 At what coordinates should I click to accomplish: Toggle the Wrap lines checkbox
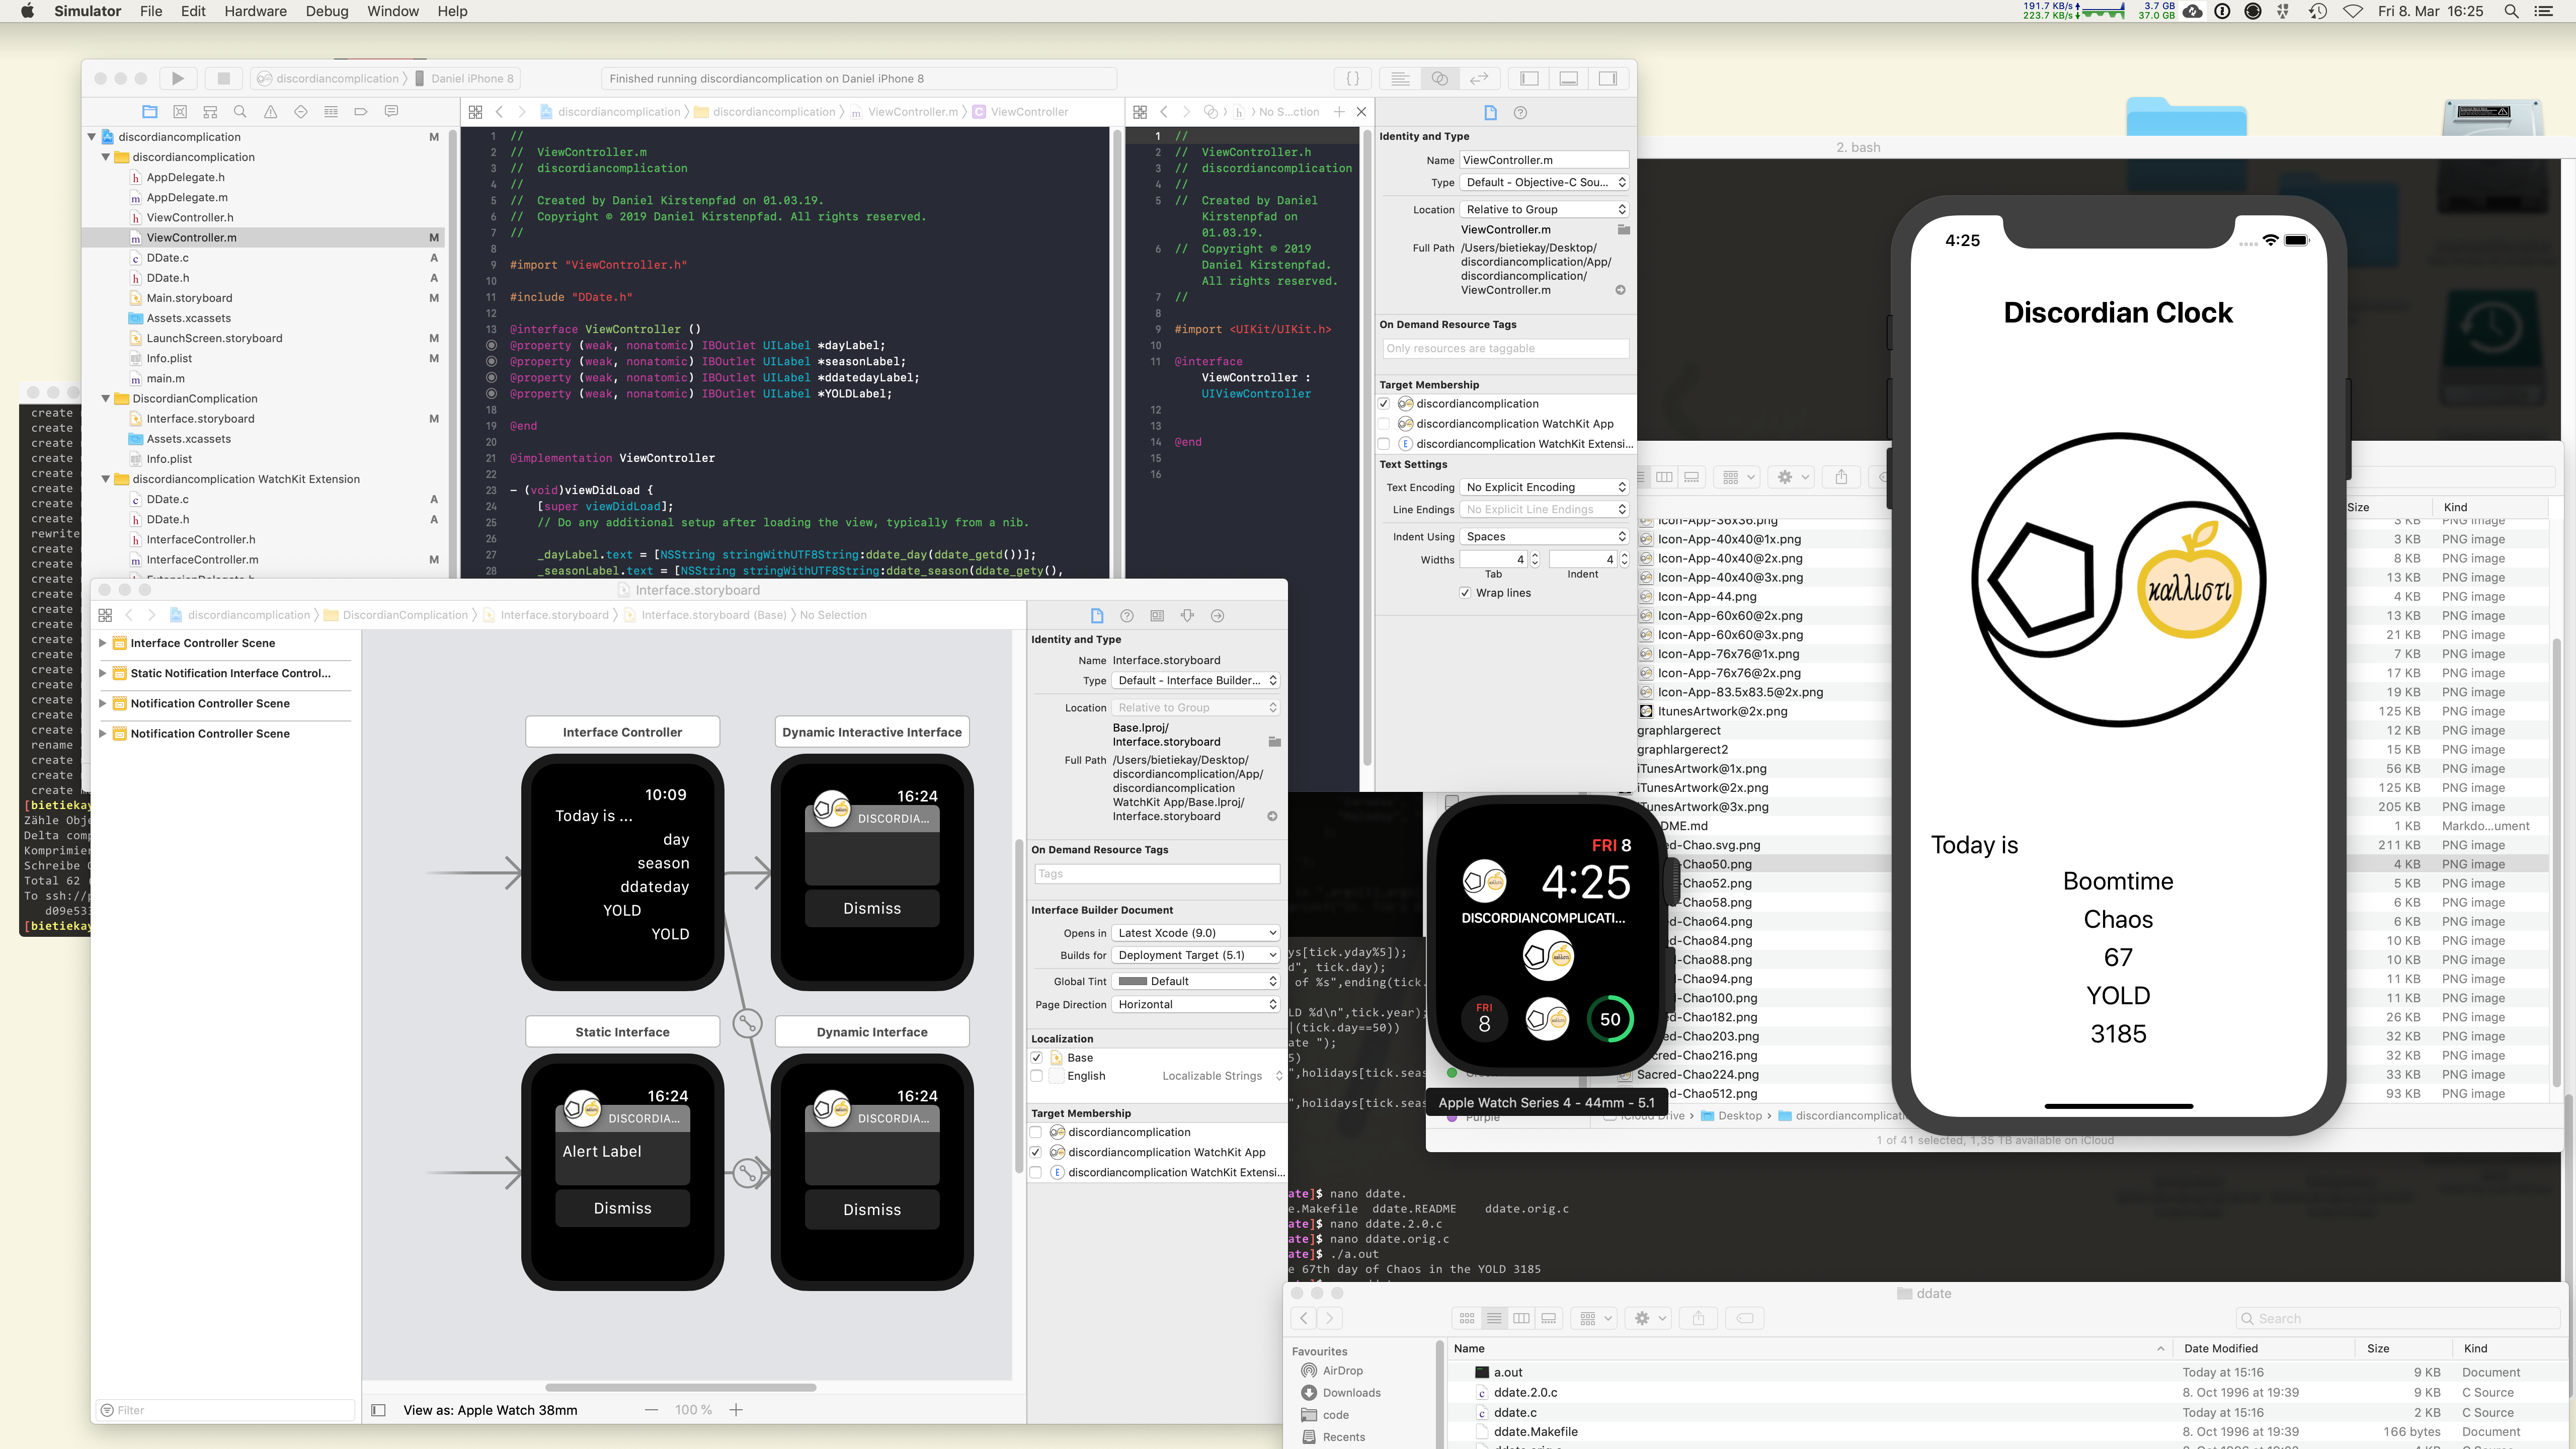1465,593
